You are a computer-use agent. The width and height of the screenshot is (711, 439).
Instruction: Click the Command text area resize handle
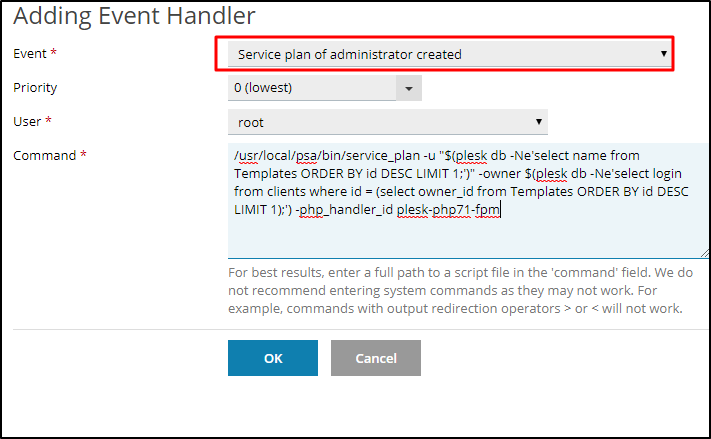point(704,253)
